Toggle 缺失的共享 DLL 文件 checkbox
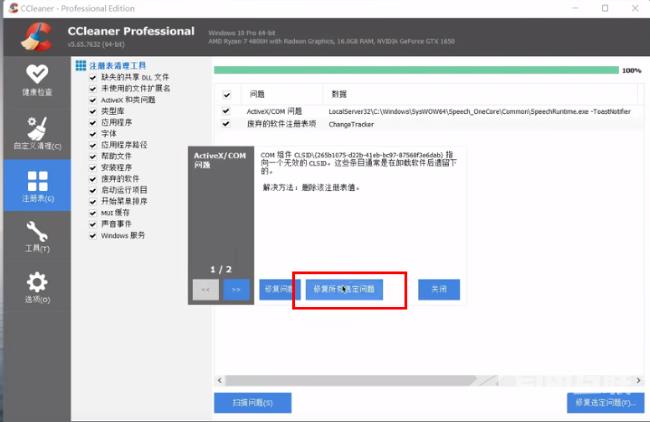 pos(93,77)
